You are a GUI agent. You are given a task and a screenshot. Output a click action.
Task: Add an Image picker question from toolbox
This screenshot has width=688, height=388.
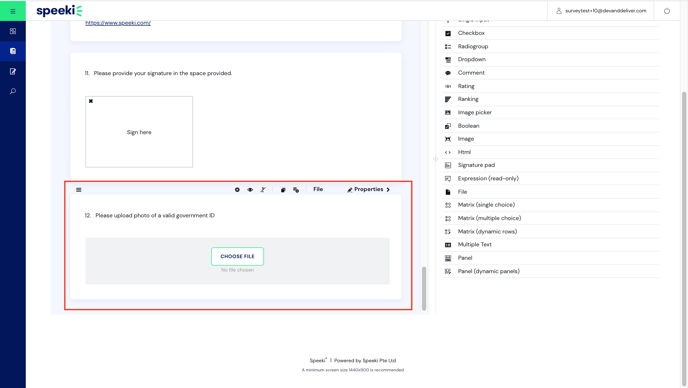(551, 112)
